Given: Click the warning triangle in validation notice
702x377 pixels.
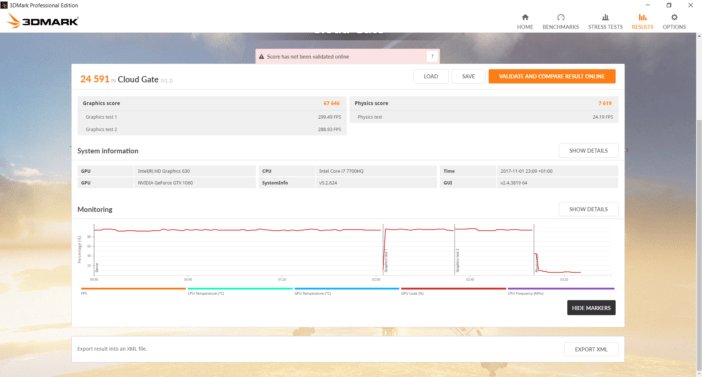Looking at the screenshot, I should 261,57.
